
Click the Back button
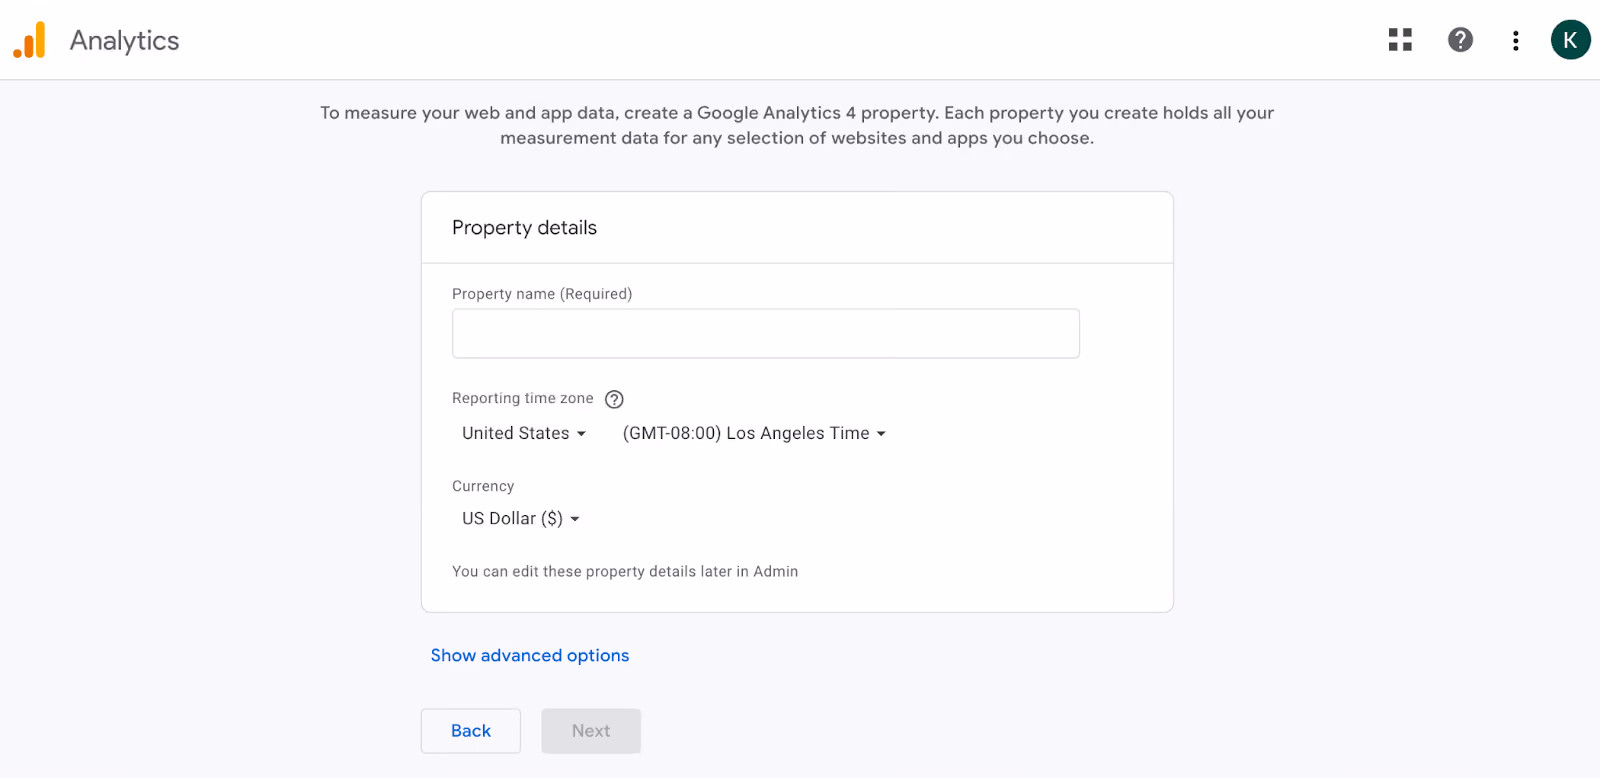point(471,731)
